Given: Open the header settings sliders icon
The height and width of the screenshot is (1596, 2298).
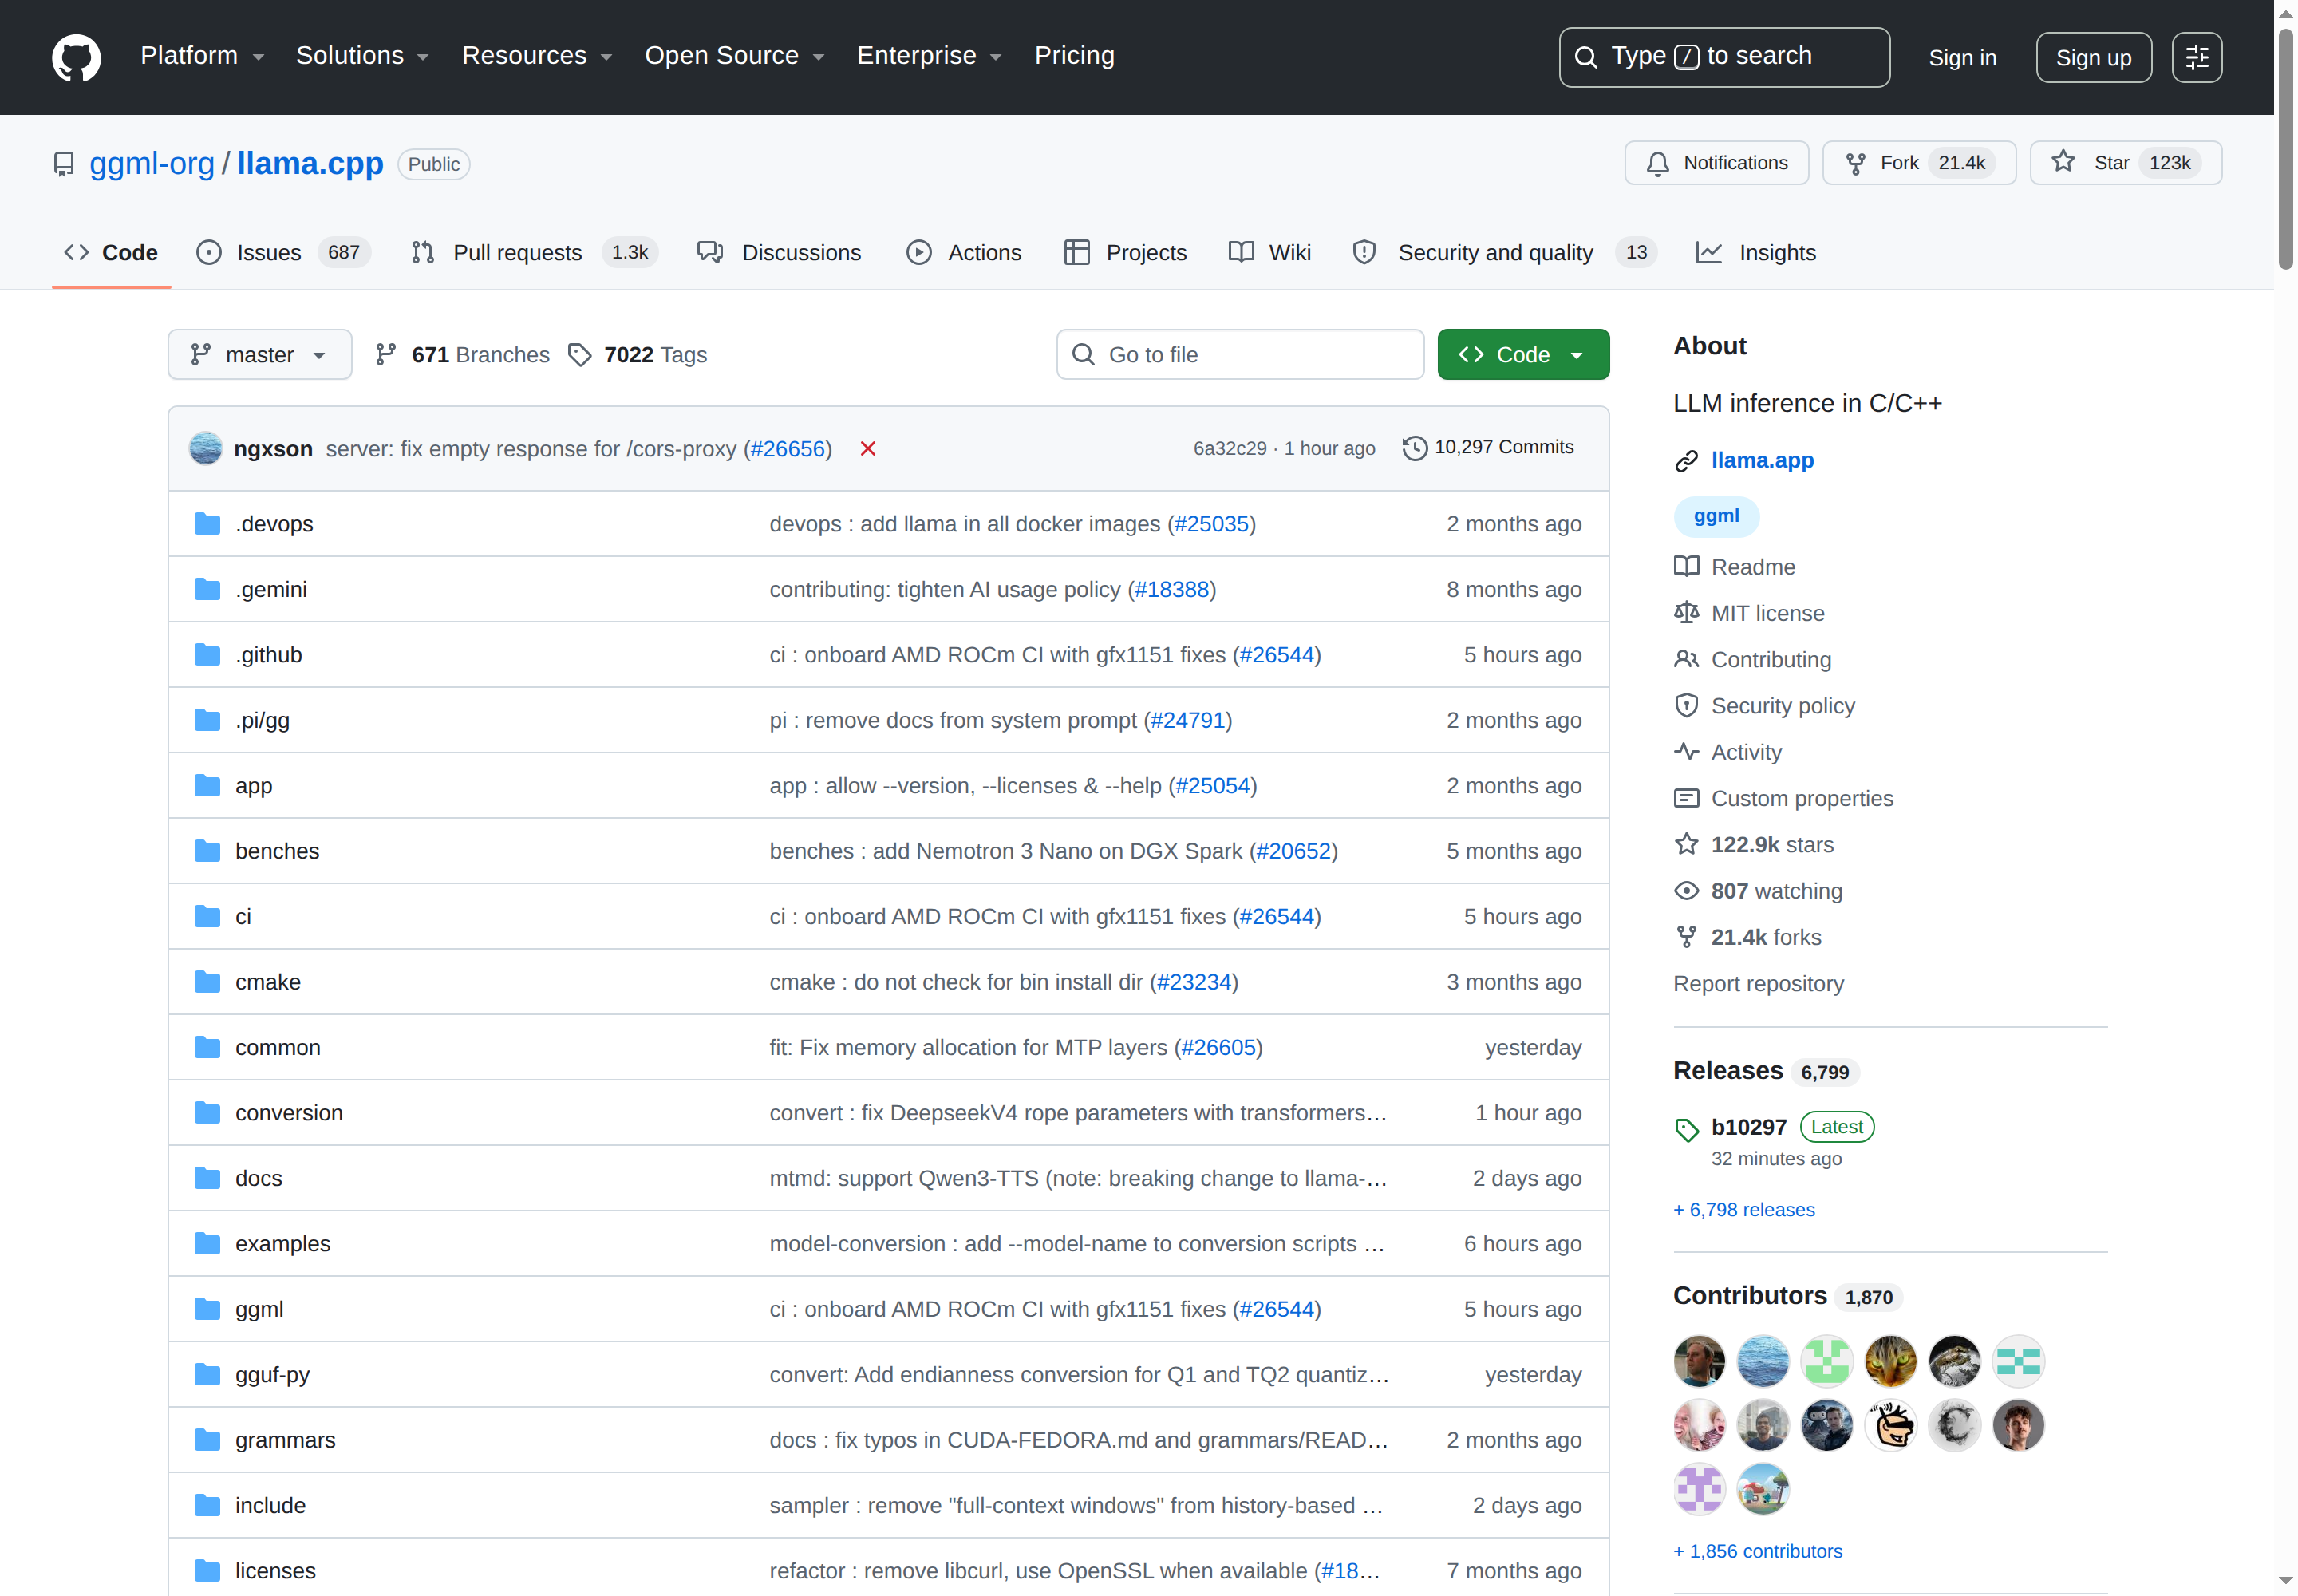Looking at the screenshot, I should (2196, 57).
